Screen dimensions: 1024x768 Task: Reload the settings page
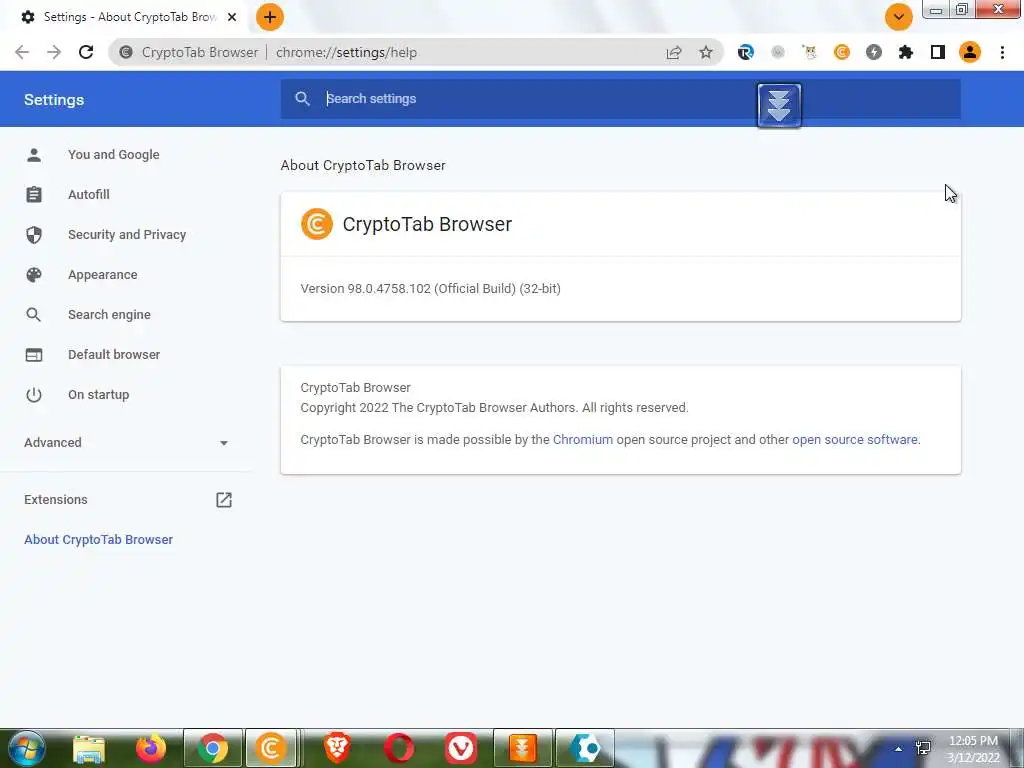[x=86, y=52]
